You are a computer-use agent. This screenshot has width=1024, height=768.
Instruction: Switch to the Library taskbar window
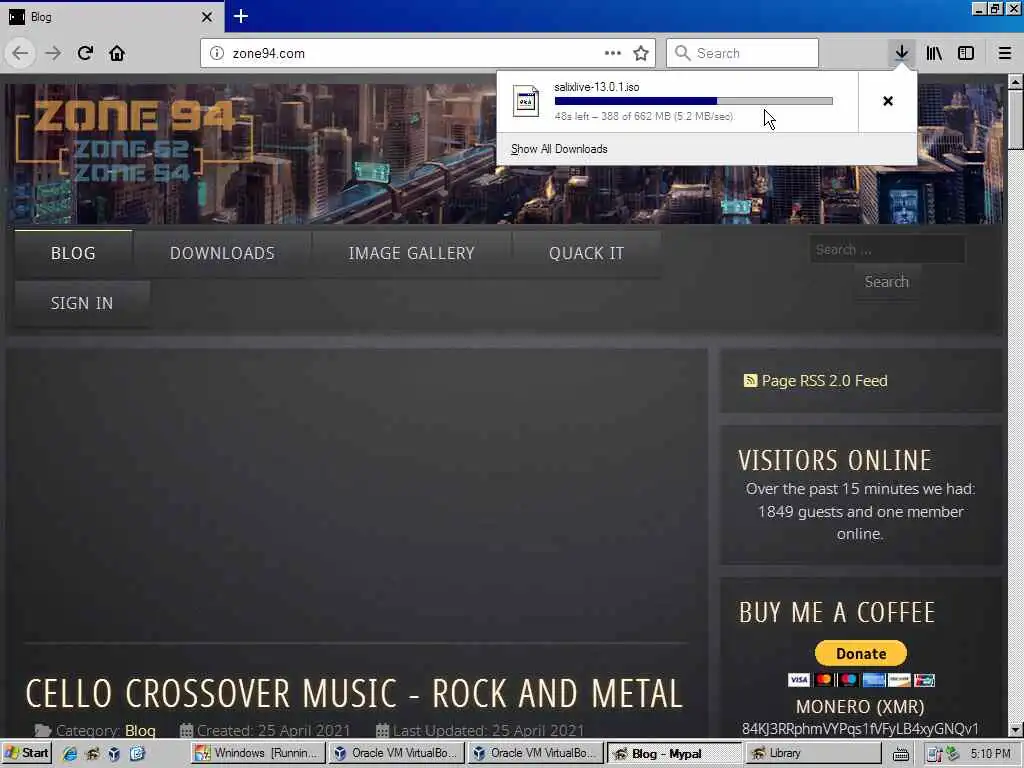pos(812,754)
